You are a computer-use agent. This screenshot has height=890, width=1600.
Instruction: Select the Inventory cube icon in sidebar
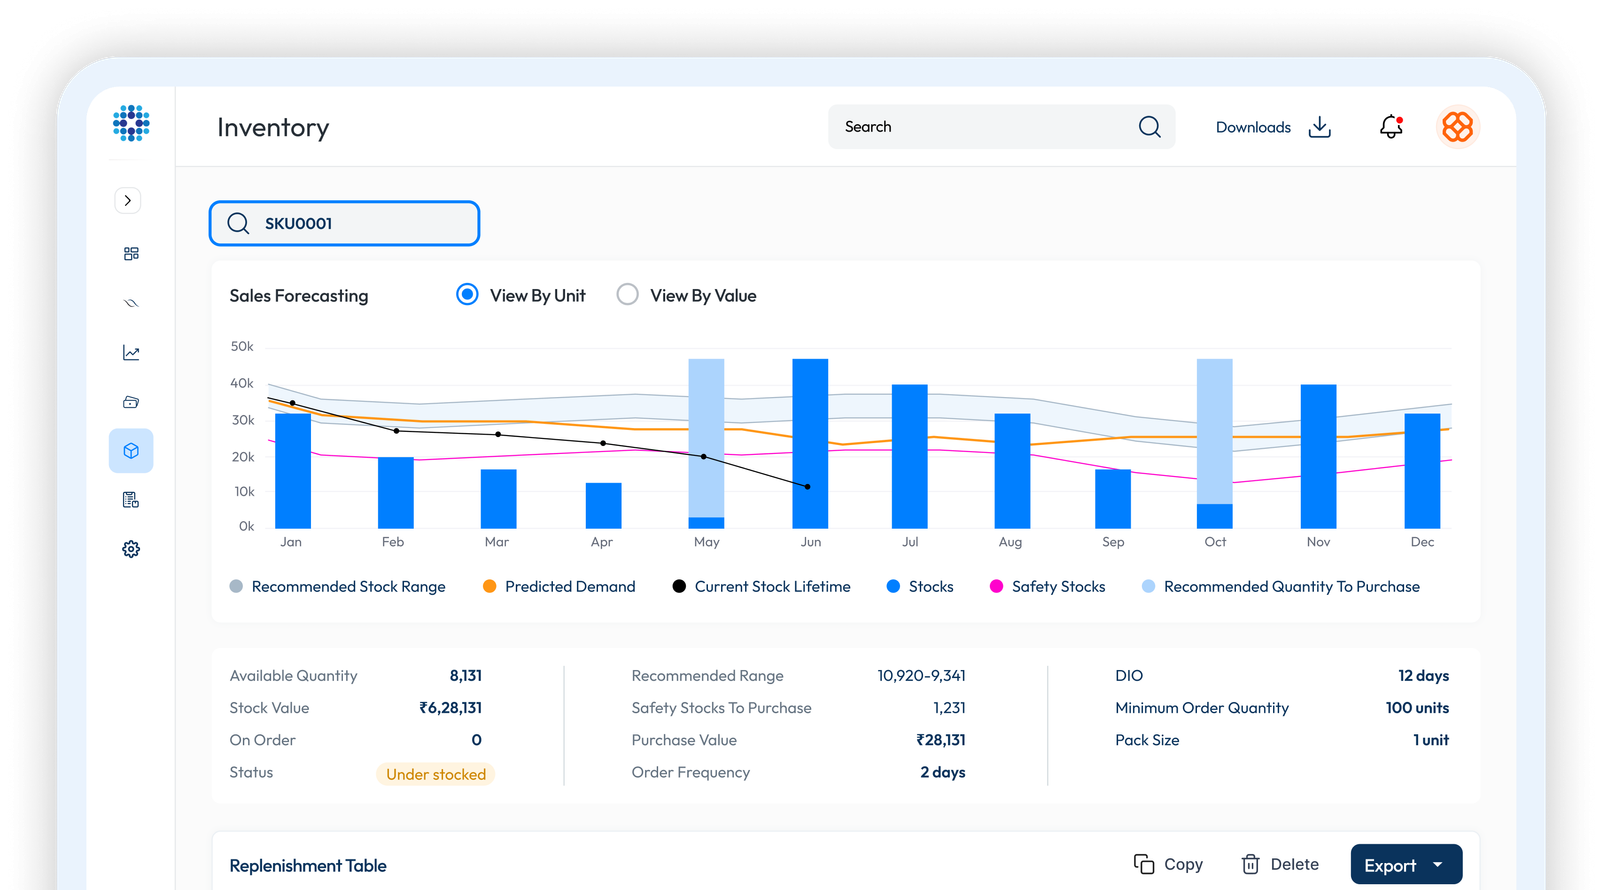131,451
